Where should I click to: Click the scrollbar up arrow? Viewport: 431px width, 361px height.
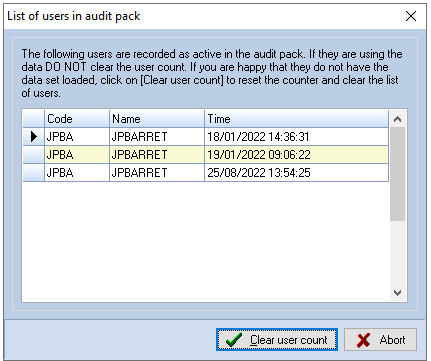pos(397,119)
